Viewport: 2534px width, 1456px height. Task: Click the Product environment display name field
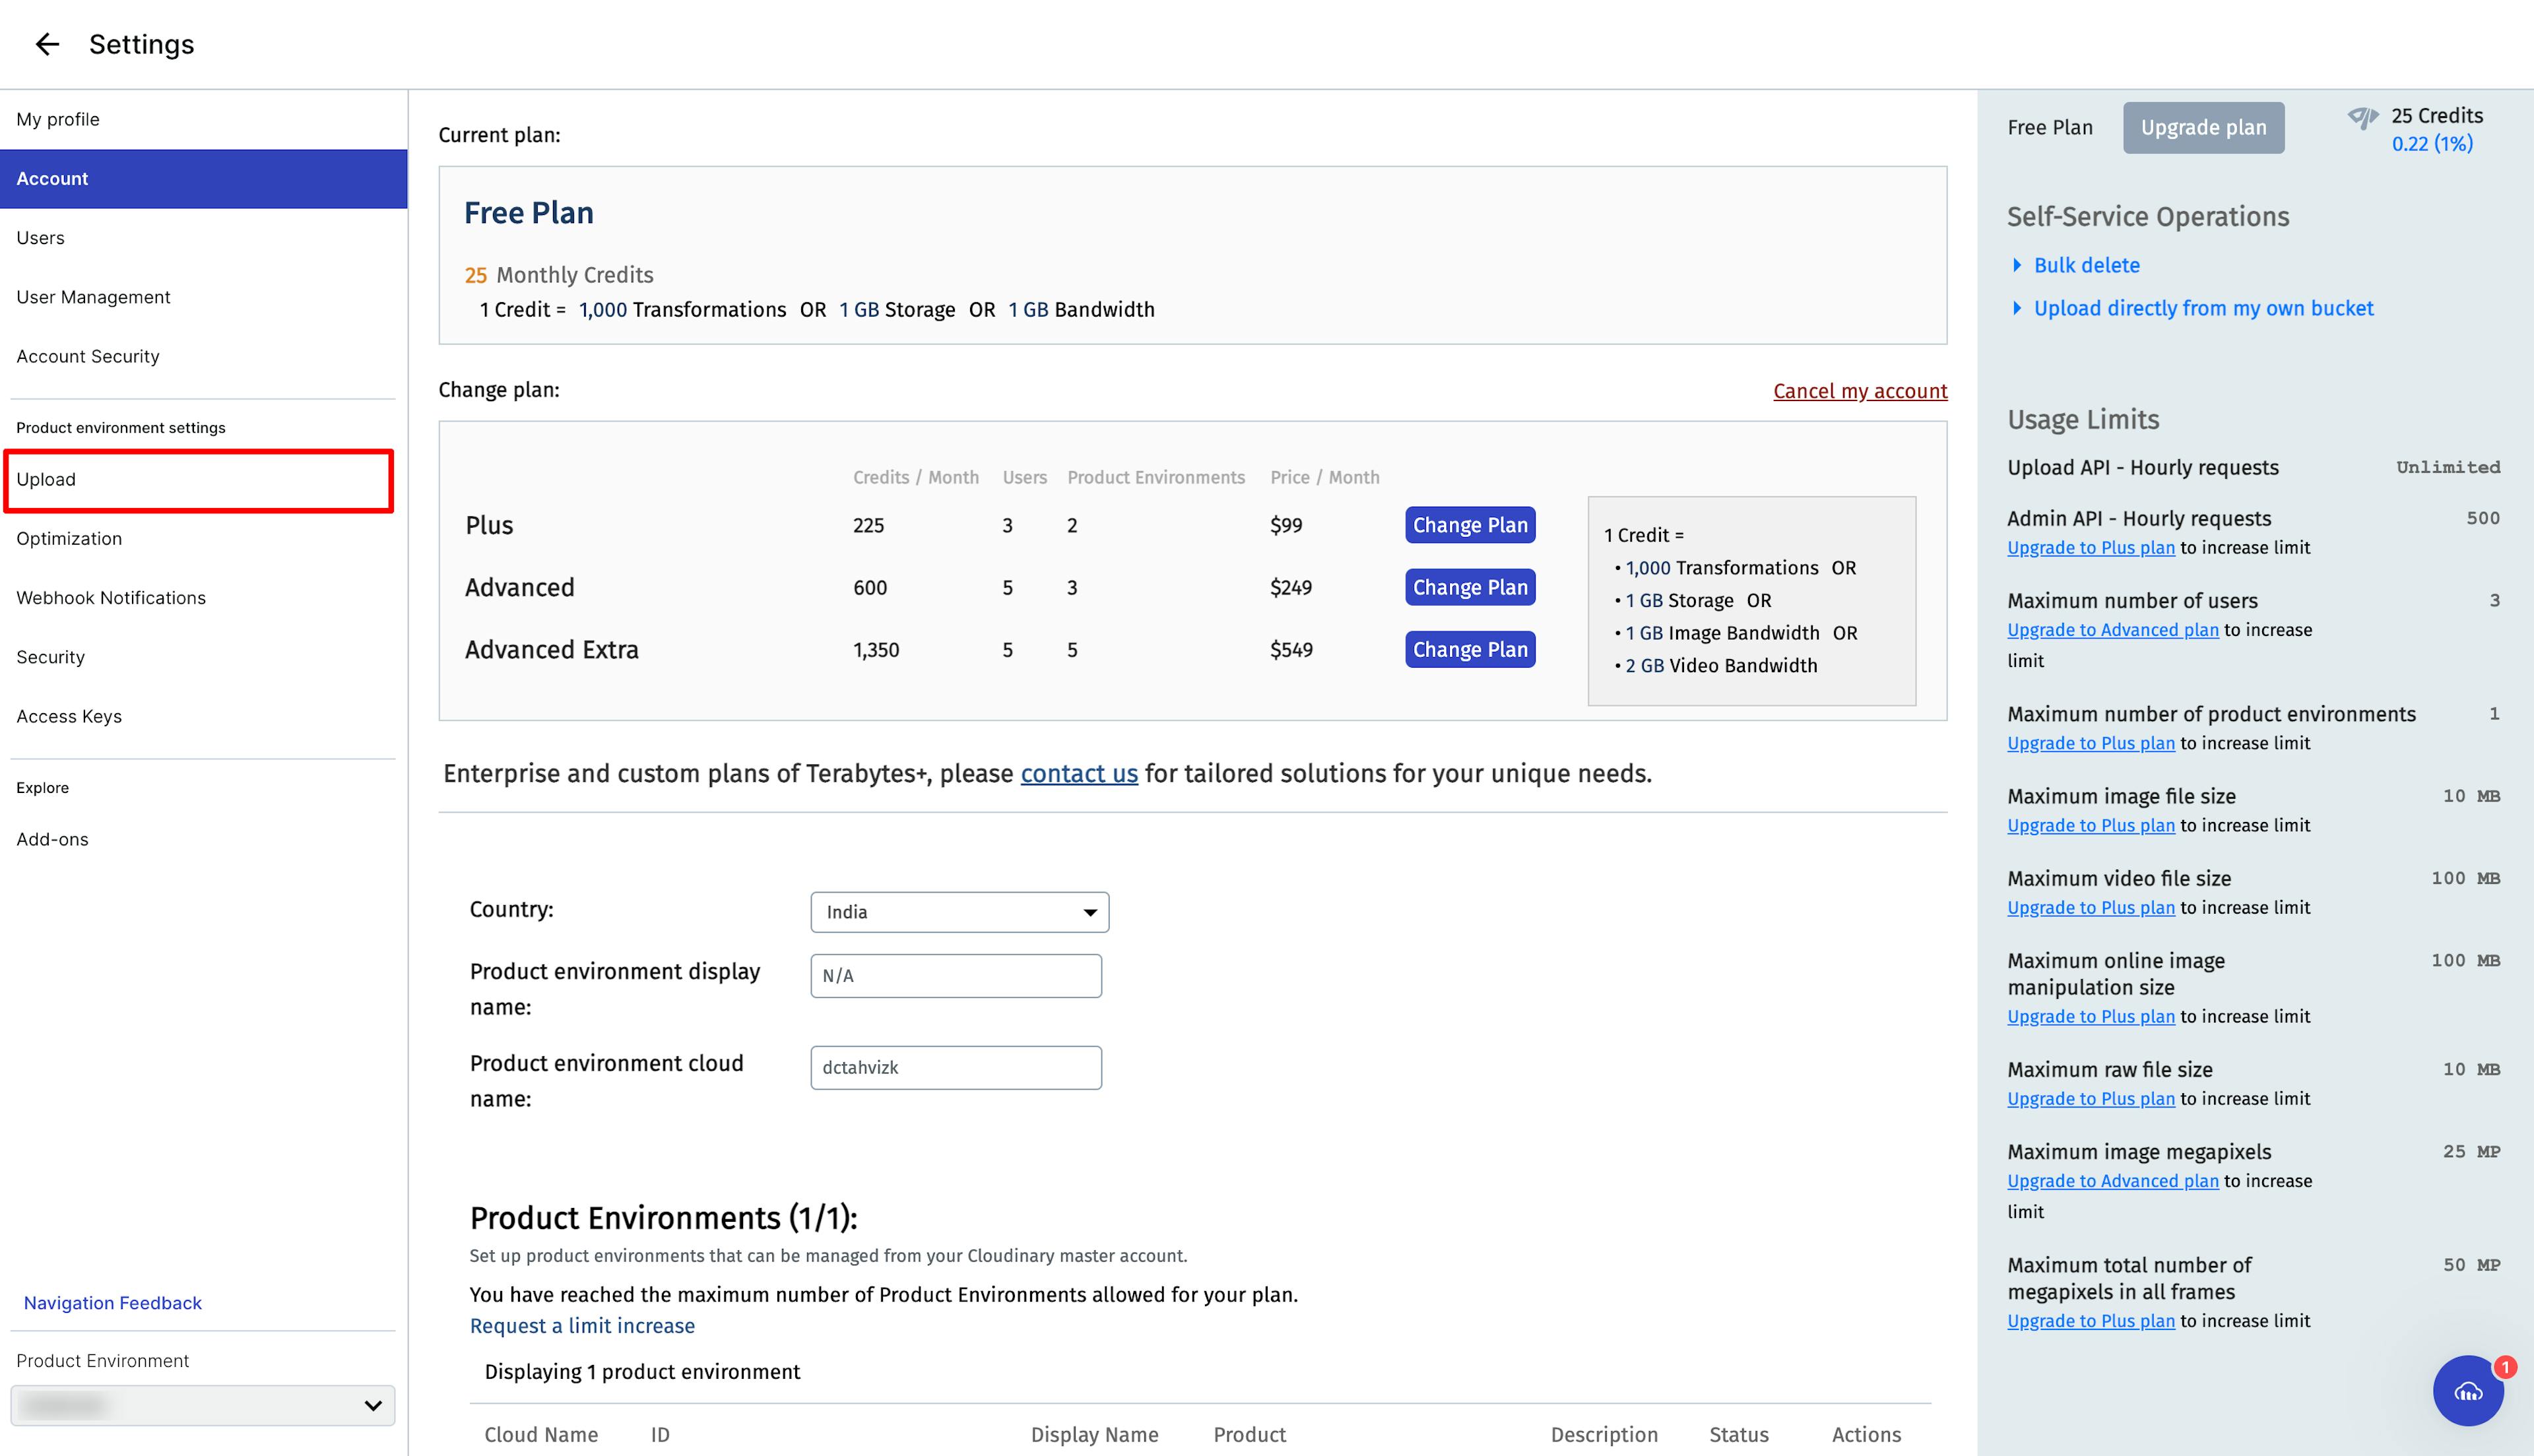click(956, 974)
